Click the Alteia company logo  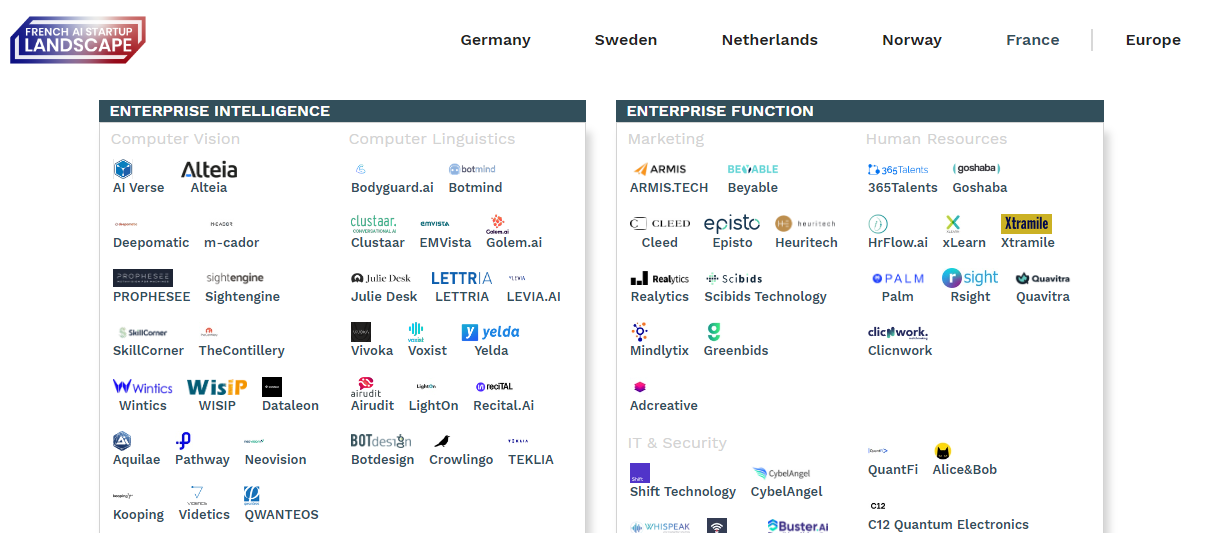click(x=209, y=169)
